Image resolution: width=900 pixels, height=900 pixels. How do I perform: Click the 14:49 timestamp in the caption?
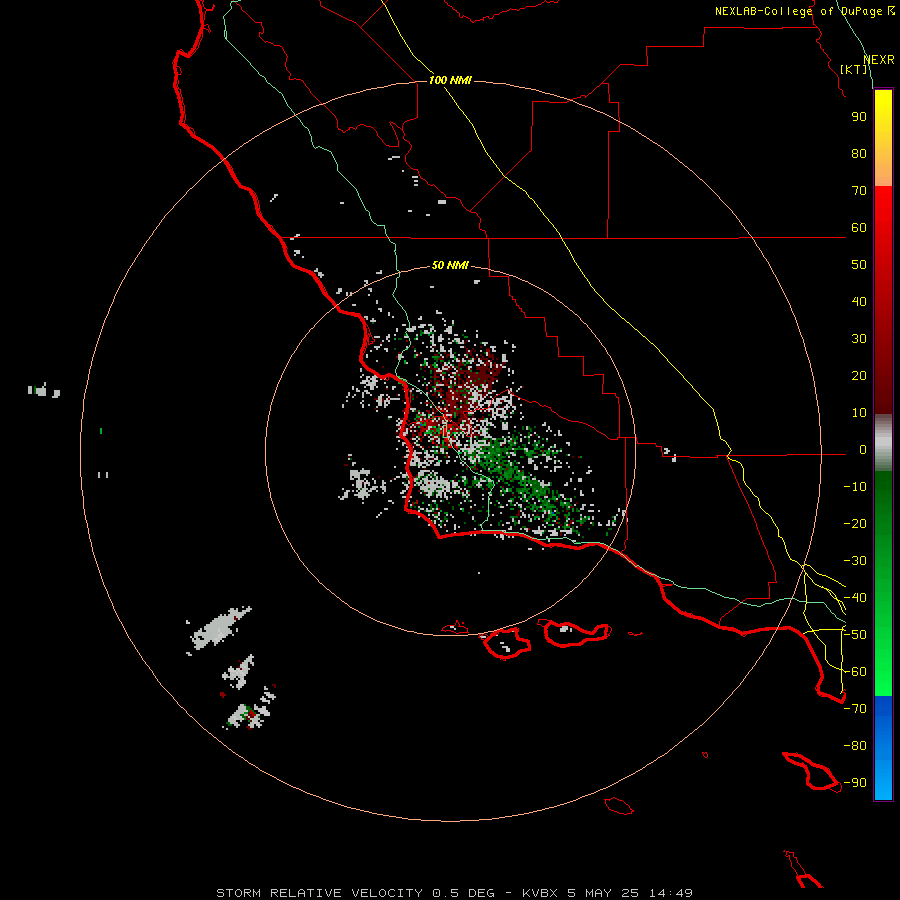(x=670, y=893)
